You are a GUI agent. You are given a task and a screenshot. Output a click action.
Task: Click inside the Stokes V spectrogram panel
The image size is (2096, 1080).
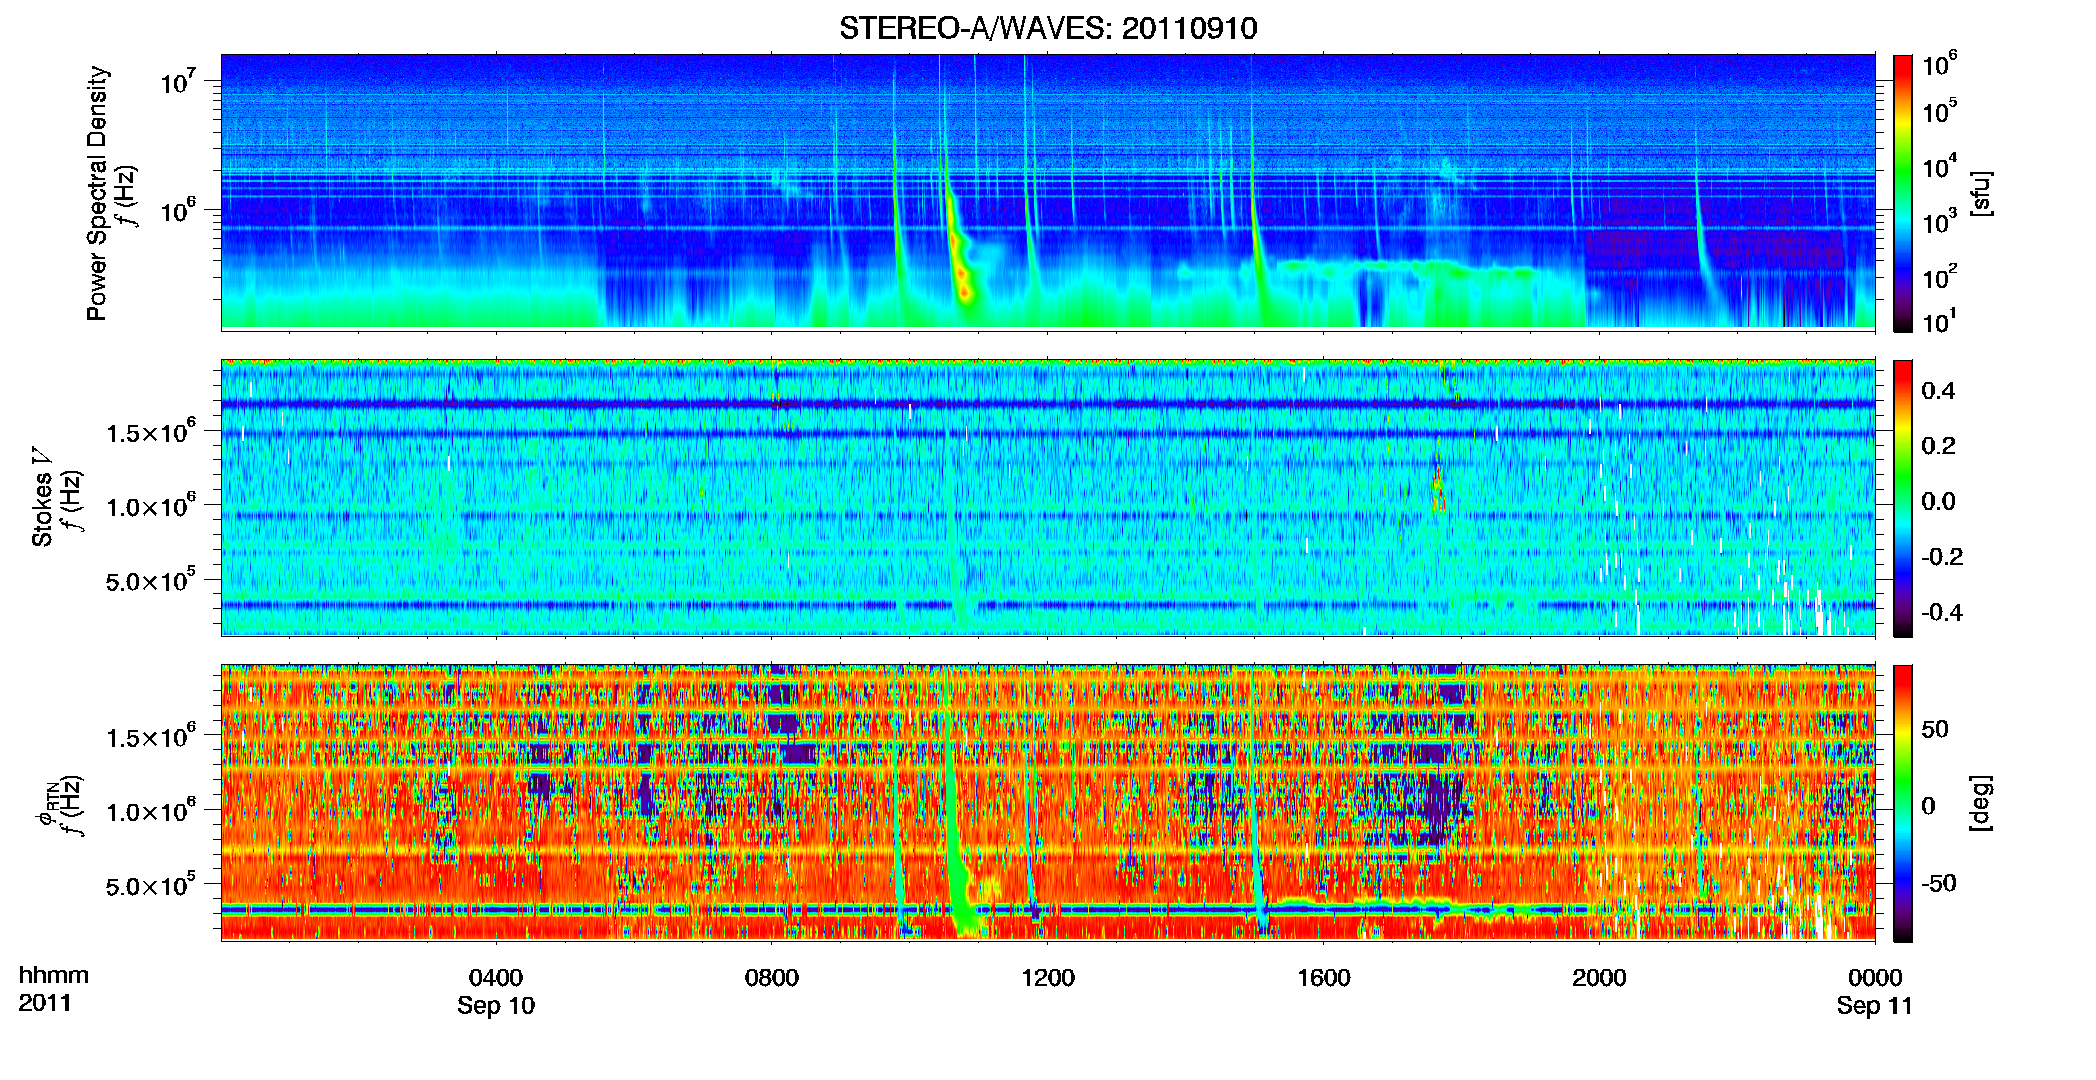(1048, 497)
